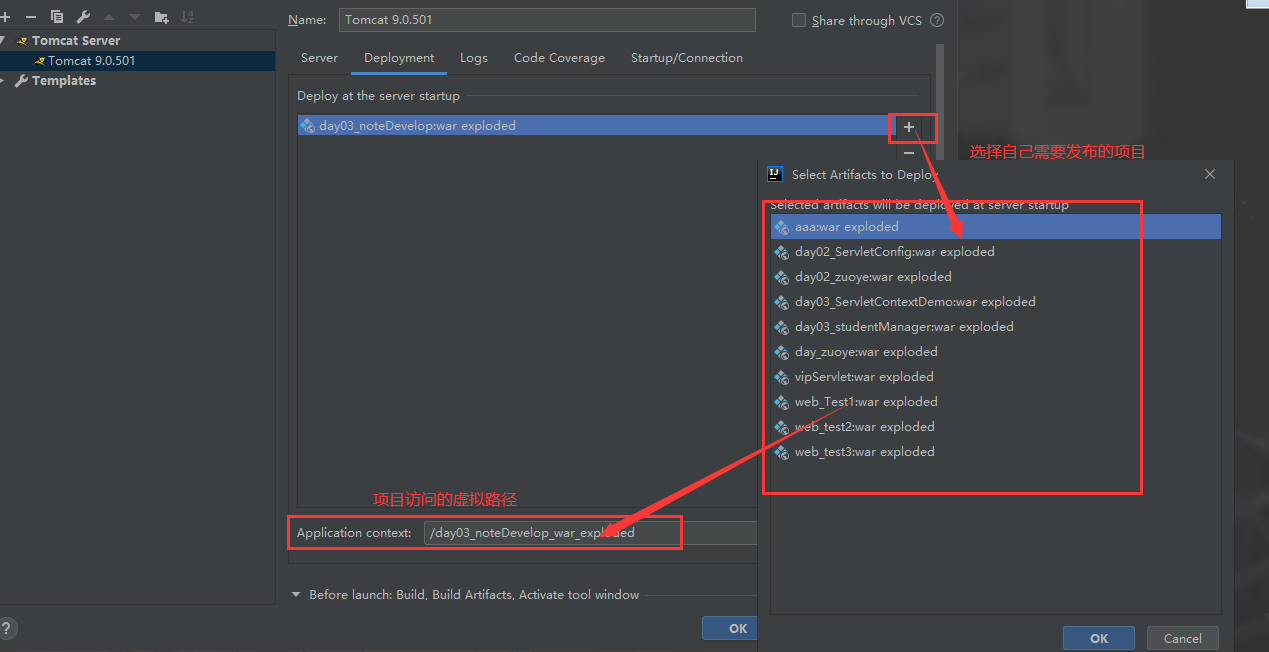Pick the day03_studentManager:war exploded artifact
Viewport: 1269px width, 652px height.
tap(996, 327)
